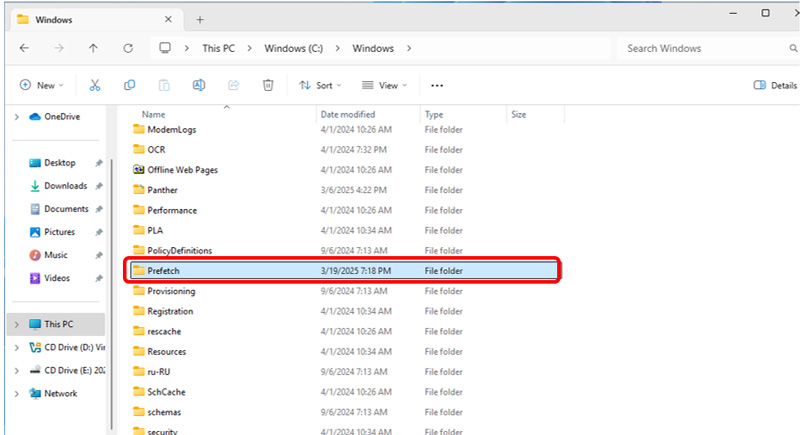Screen dimensions: 800x435
Task: Expand the Network tree node
Action: point(16,394)
